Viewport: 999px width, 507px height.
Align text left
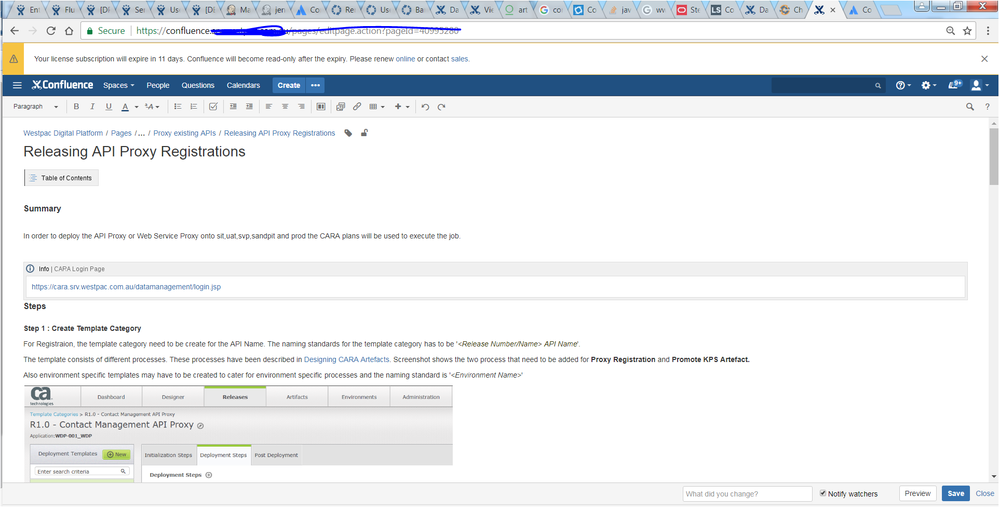tap(269, 107)
